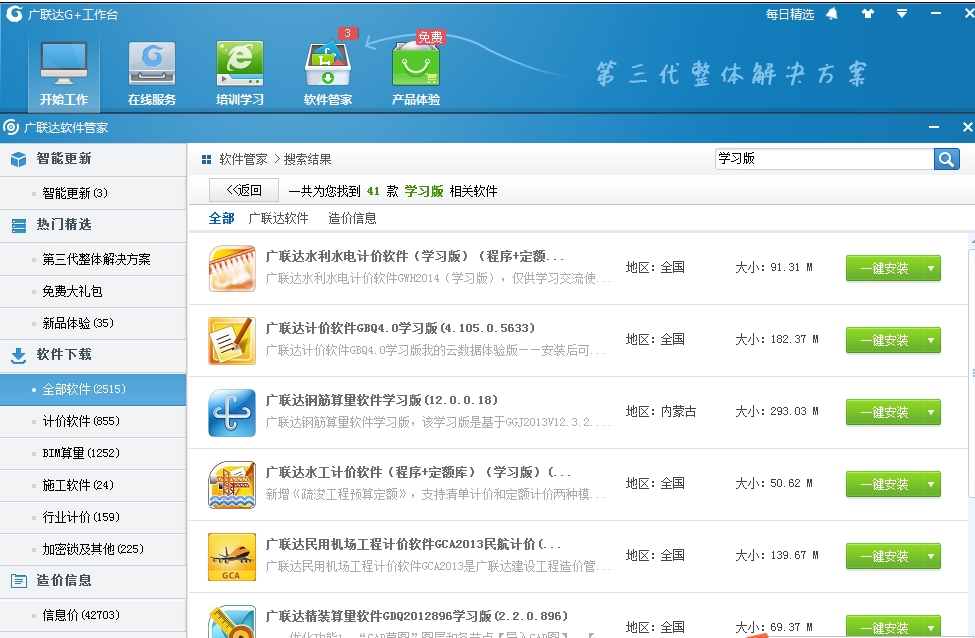975x638 pixels.
Task: Select the 全部 filter tab
Action: pos(221,218)
